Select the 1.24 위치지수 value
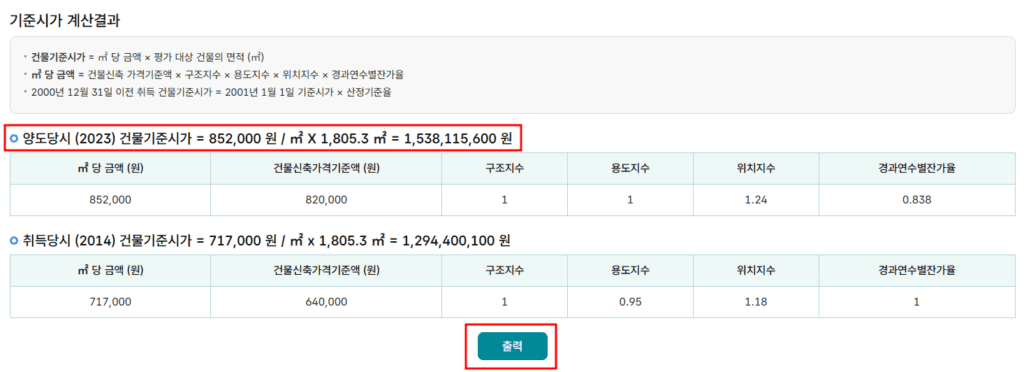This screenshot has height=372, width=1024. click(756, 200)
